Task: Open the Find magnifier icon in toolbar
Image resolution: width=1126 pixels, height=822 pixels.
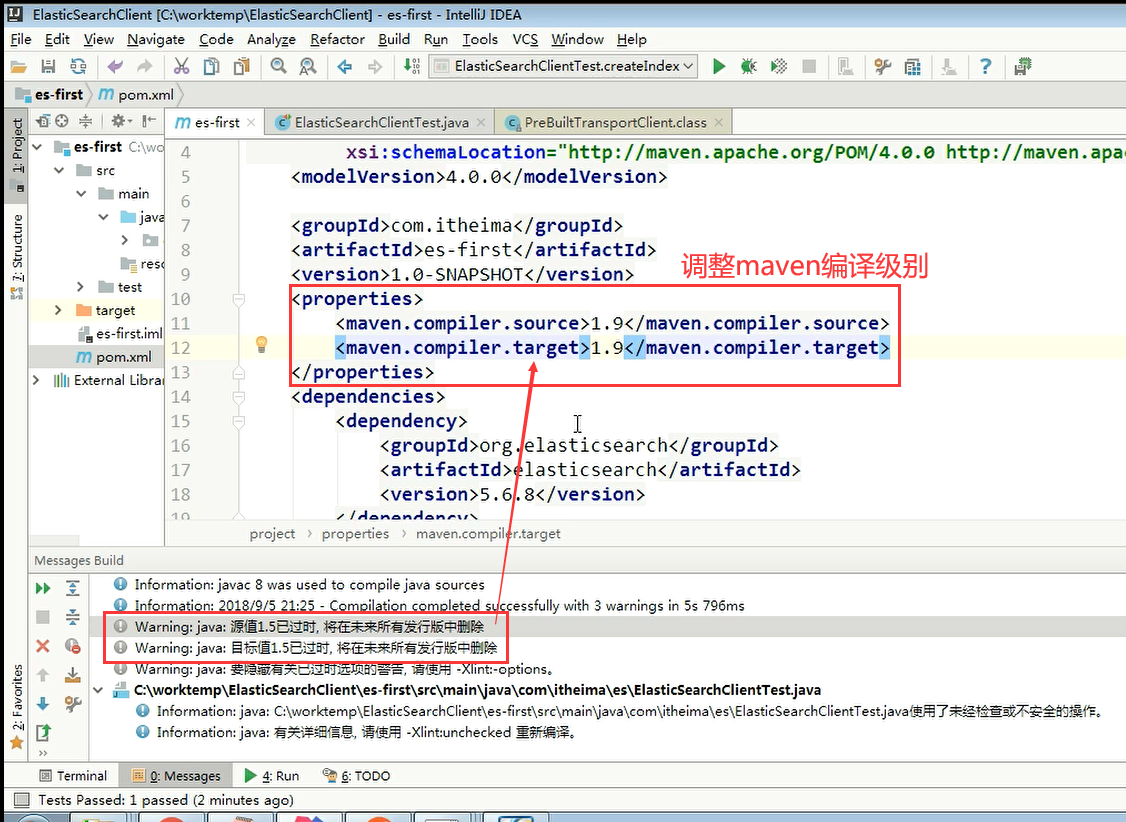Action: click(x=278, y=67)
